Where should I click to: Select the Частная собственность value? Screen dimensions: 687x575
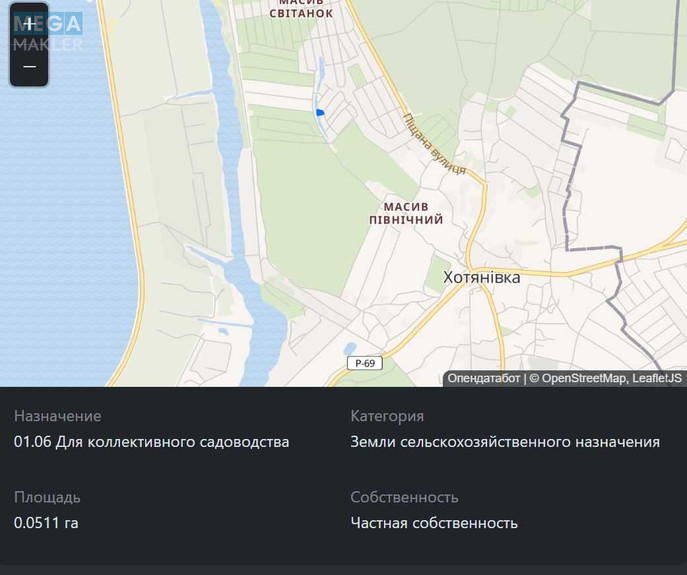pyautogui.click(x=434, y=523)
